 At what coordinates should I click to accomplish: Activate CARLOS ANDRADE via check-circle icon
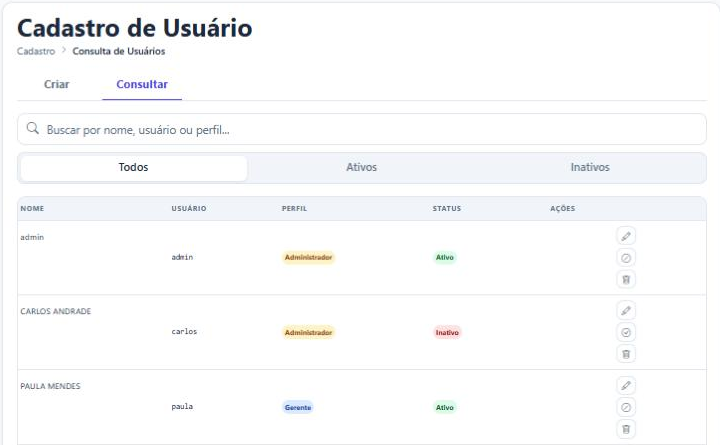pyautogui.click(x=626, y=332)
